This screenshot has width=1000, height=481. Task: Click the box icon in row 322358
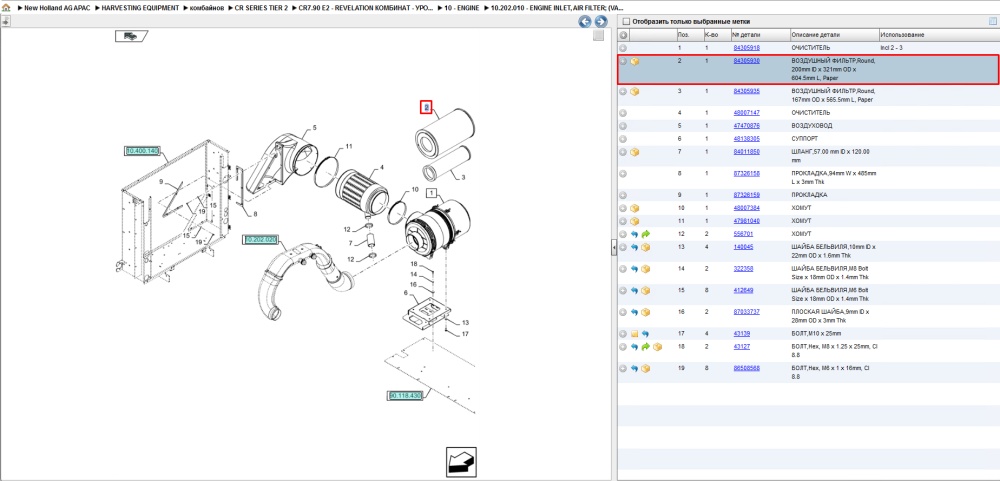645,269
